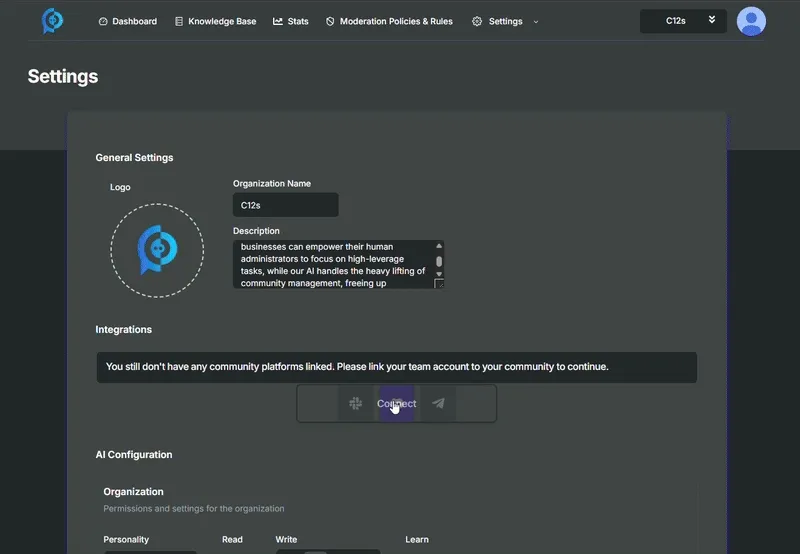Image resolution: width=800 pixels, height=554 pixels.
Task: Open the user profile avatar
Action: (x=751, y=21)
